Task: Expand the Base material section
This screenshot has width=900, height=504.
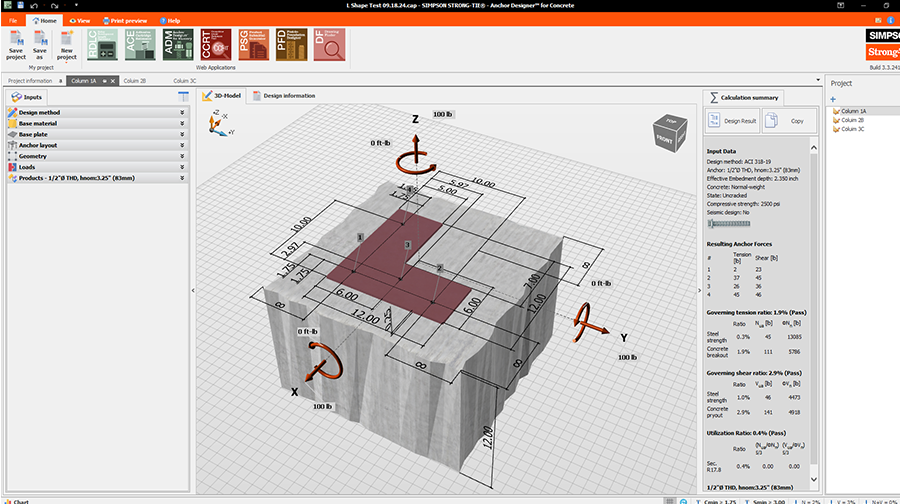Action: point(97,123)
